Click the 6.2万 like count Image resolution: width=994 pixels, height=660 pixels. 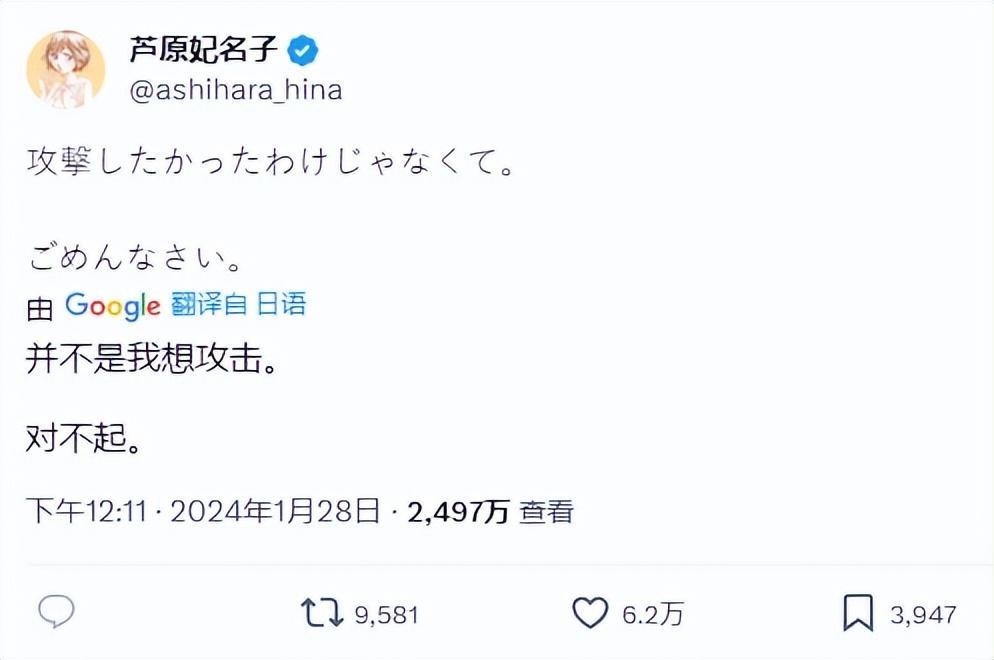pyautogui.click(x=652, y=614)
